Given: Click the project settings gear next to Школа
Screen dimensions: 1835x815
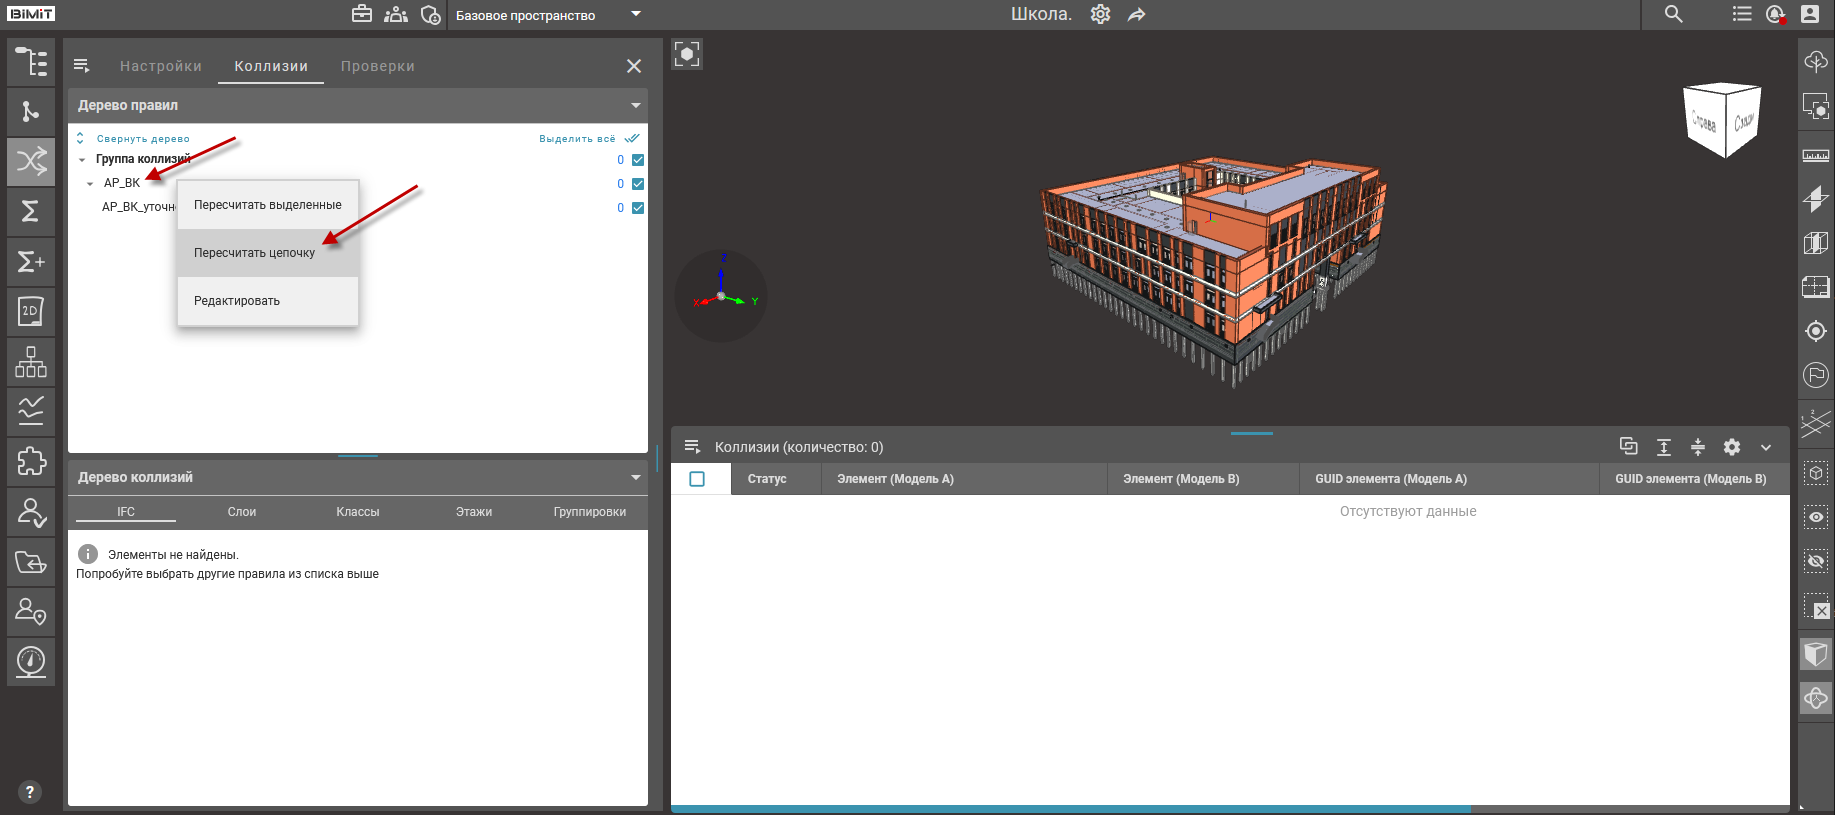Looking at the screenshot, I should point(1100,14).
